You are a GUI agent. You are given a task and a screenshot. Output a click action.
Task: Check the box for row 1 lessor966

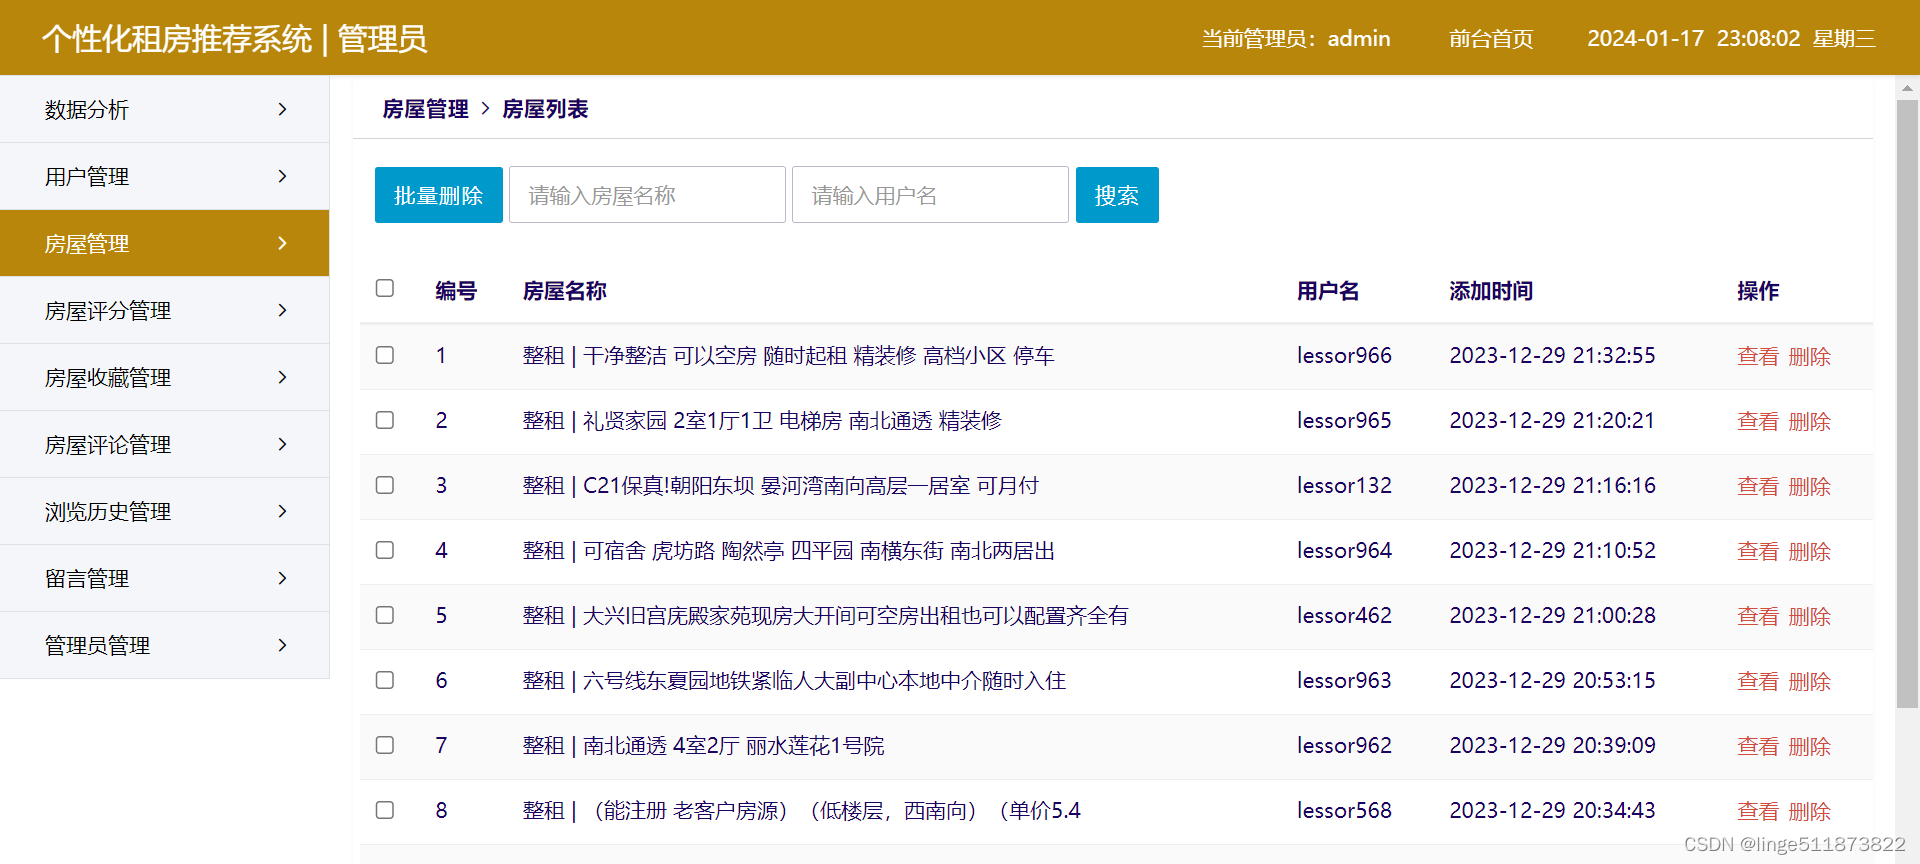(385, 355)
